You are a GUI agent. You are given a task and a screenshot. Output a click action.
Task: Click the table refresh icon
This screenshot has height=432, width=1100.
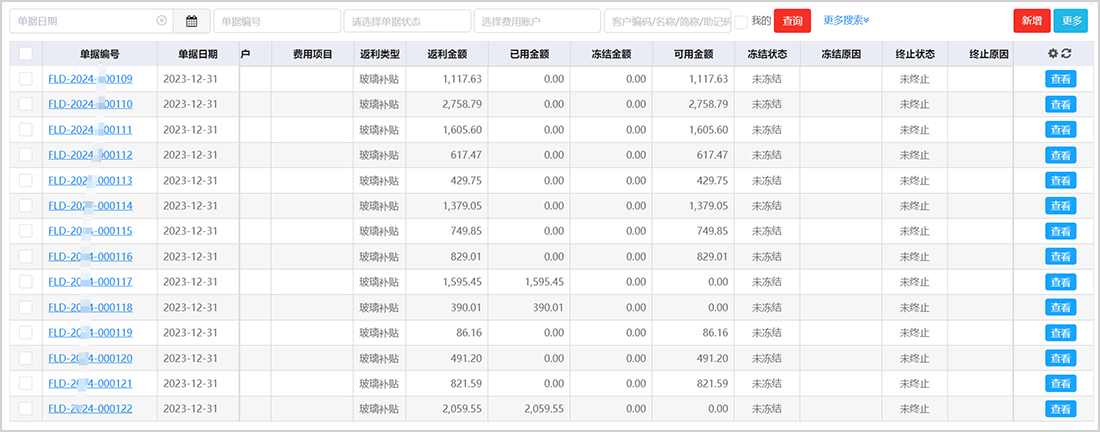[x=1066, y=54]
